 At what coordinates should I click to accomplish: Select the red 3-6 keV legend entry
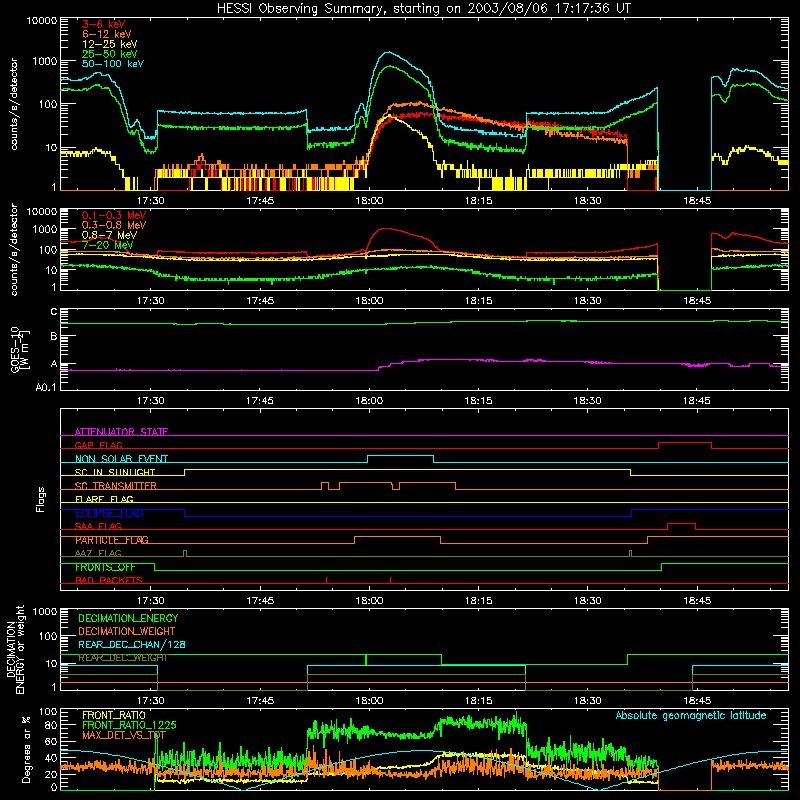click(x=103, y=24)
